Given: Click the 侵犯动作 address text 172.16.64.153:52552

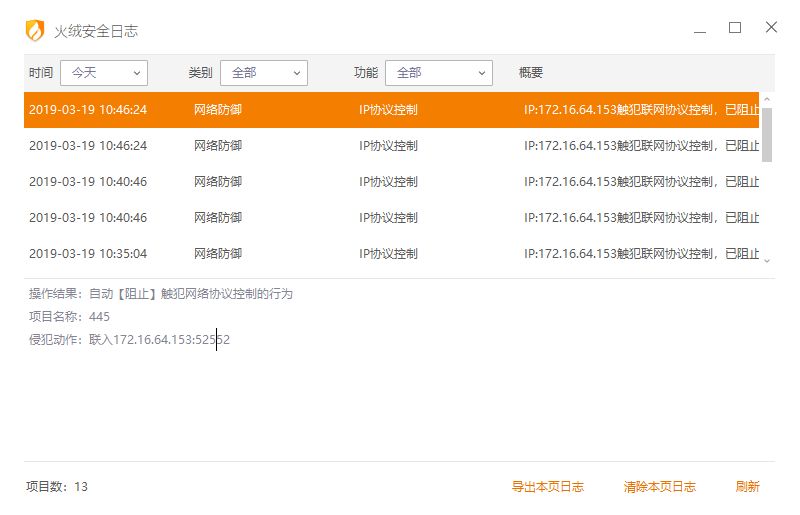Looking at the screenshot, I should pyautogui.click(x=170, y=340).
